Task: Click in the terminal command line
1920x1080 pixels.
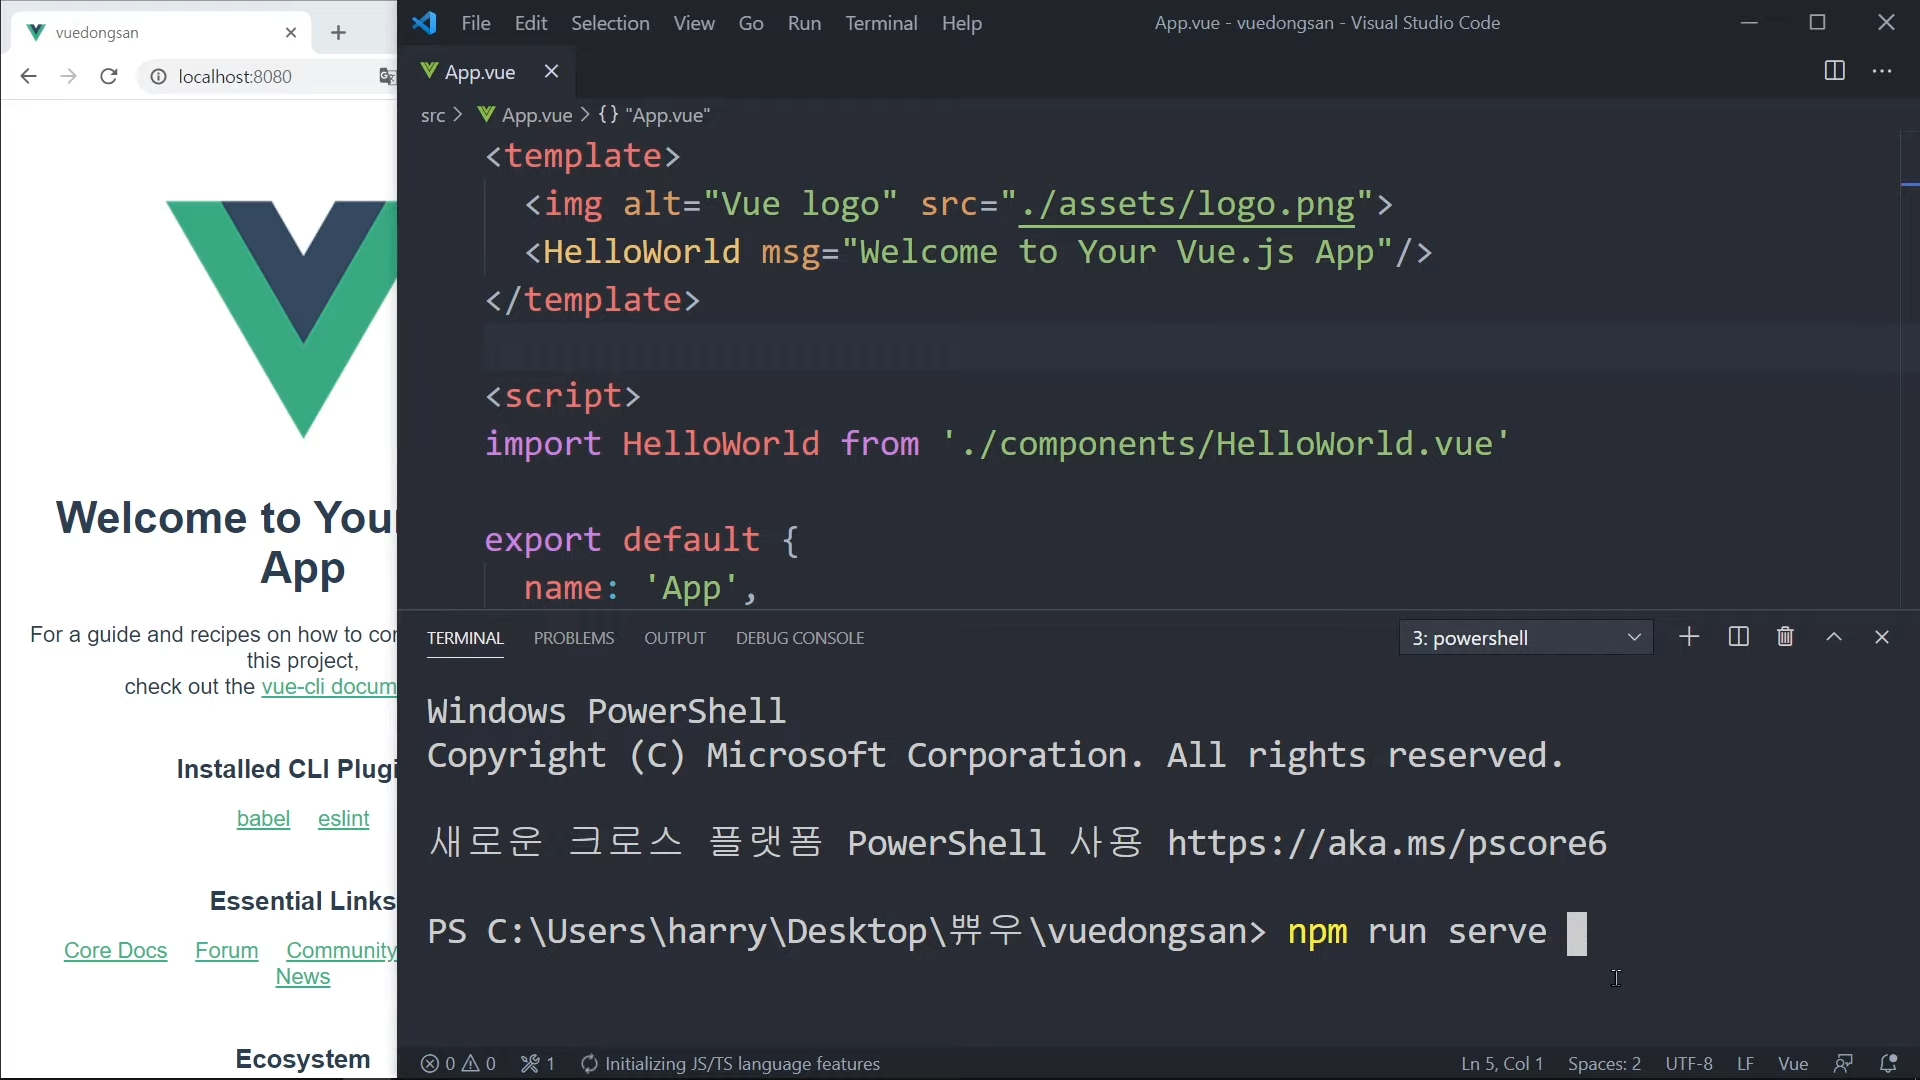Action: (x=1007, y=932)
